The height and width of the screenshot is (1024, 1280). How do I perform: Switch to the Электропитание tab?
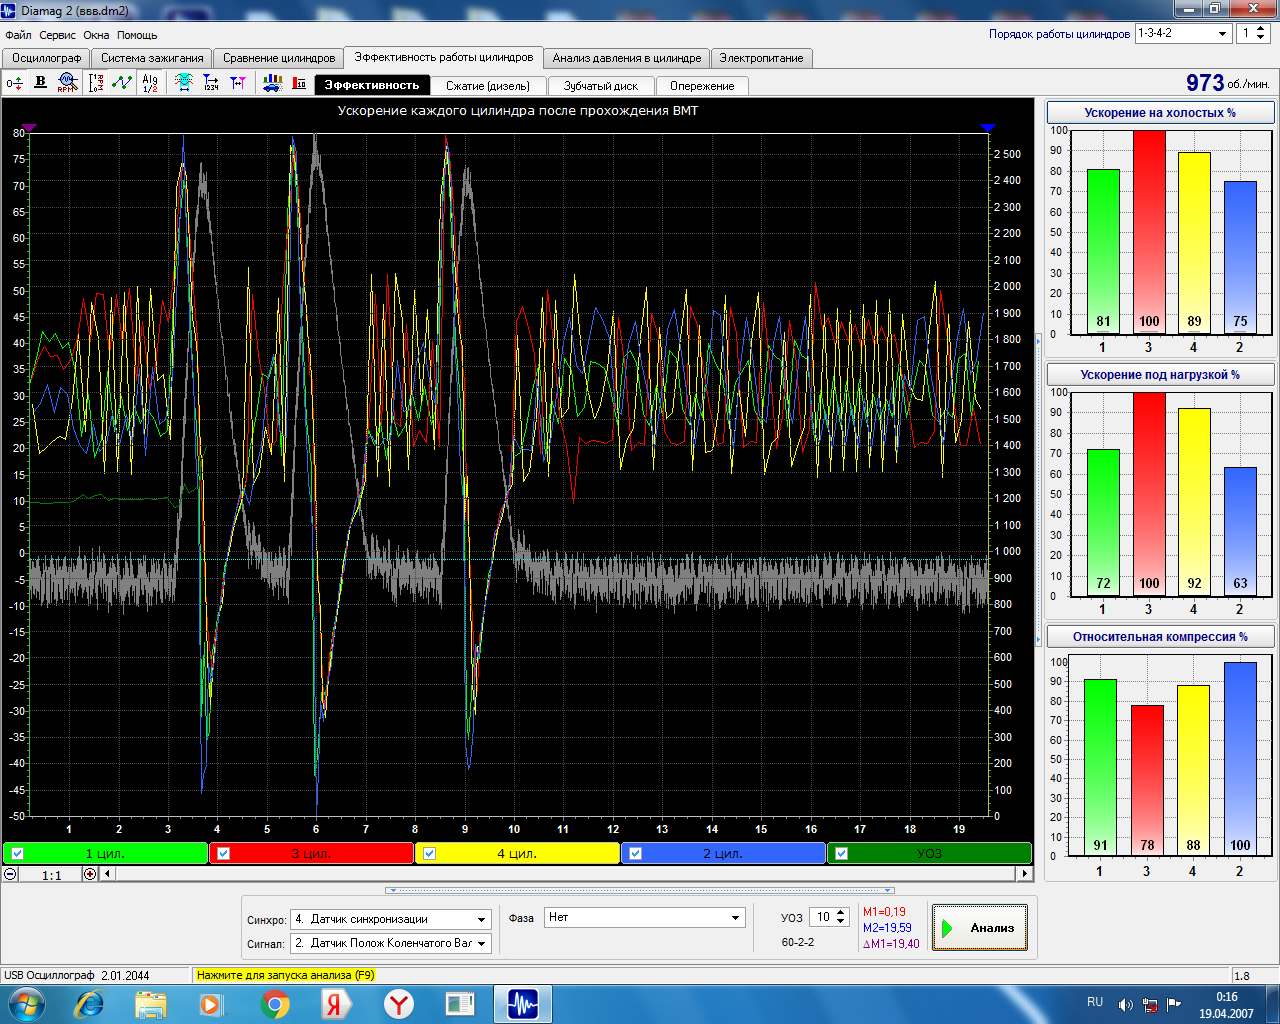[761, 58]
